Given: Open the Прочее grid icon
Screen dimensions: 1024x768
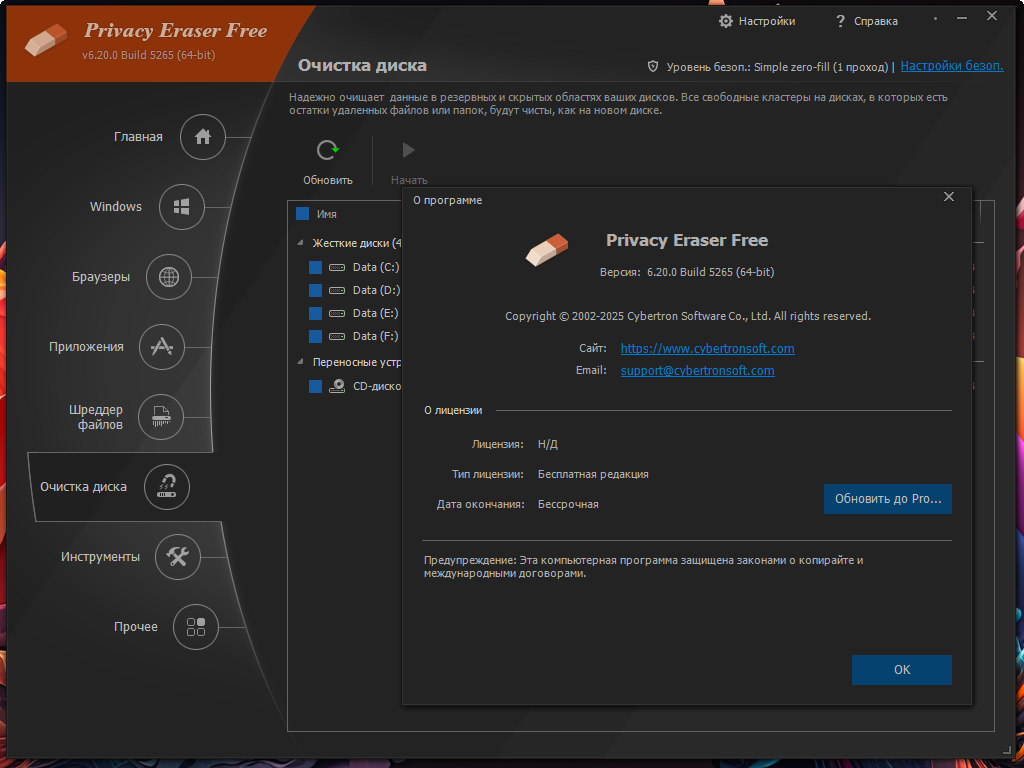Looking at the screenshot, I should tap(195, 627).
